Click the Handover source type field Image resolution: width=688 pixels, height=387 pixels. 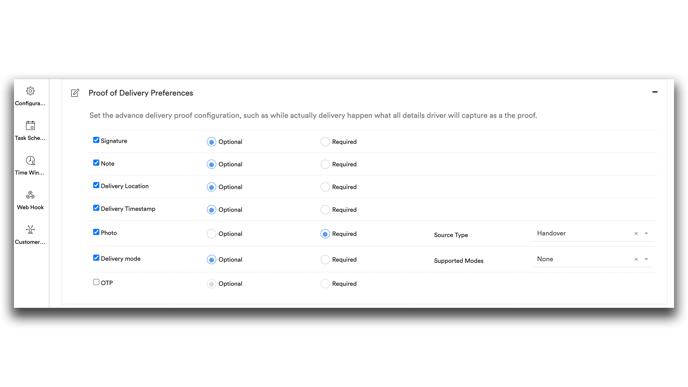[592, 233]
